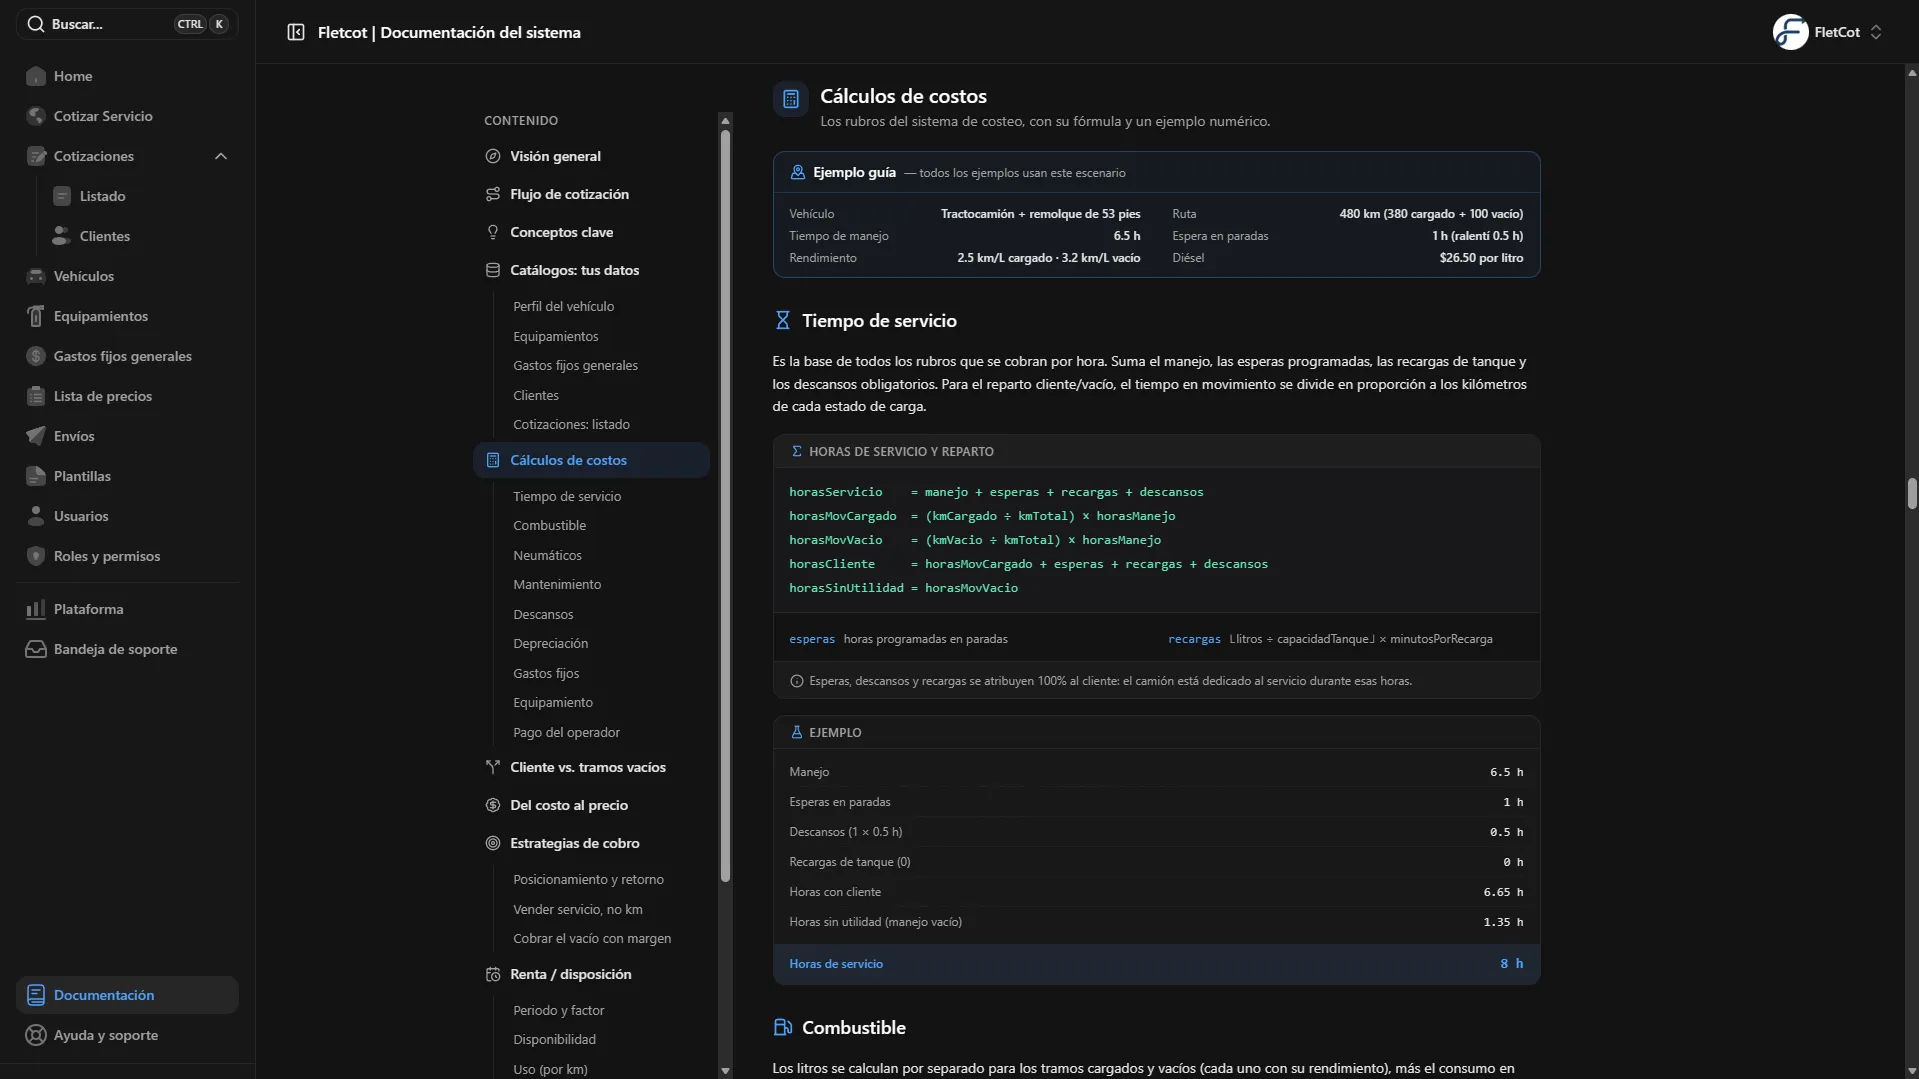The image size is (1919, 1079).
Task: Click the Flujo de cotización icon
Action: (x=493, y=194)
